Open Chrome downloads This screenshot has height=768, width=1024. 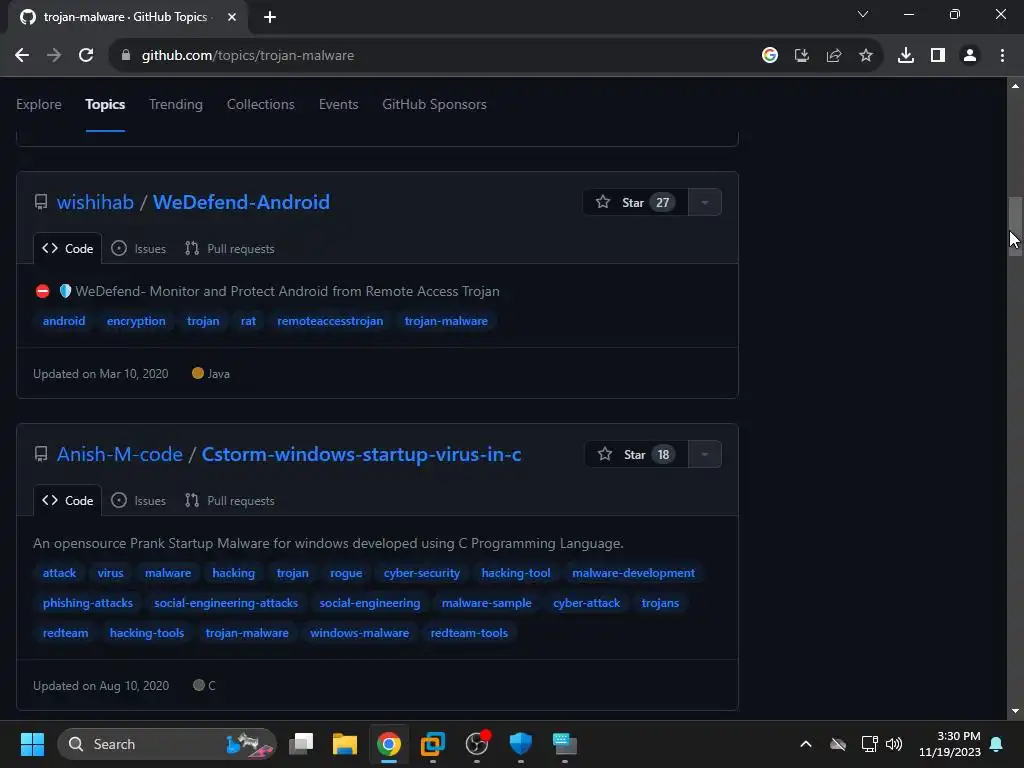pos(905,56)
